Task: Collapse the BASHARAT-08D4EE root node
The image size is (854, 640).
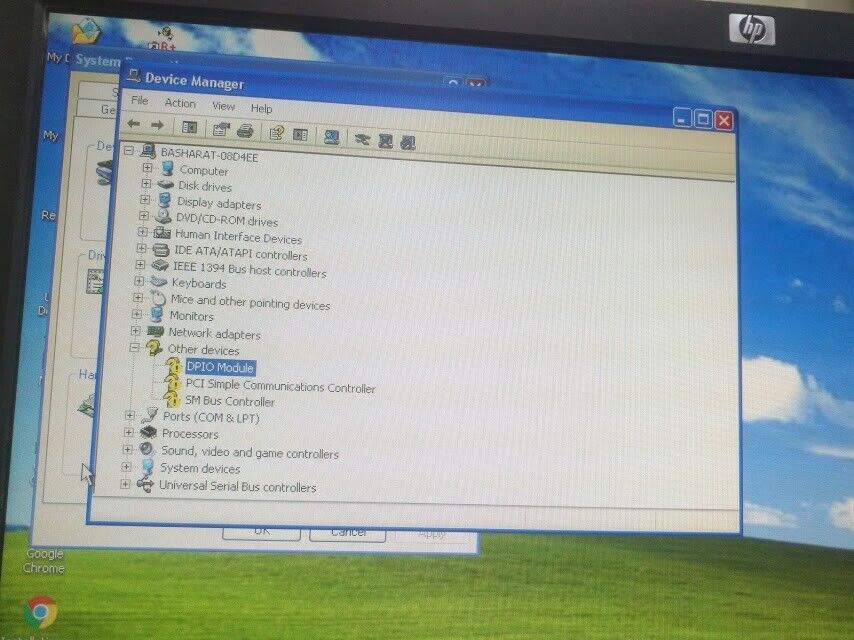Action: click(129, 150)
